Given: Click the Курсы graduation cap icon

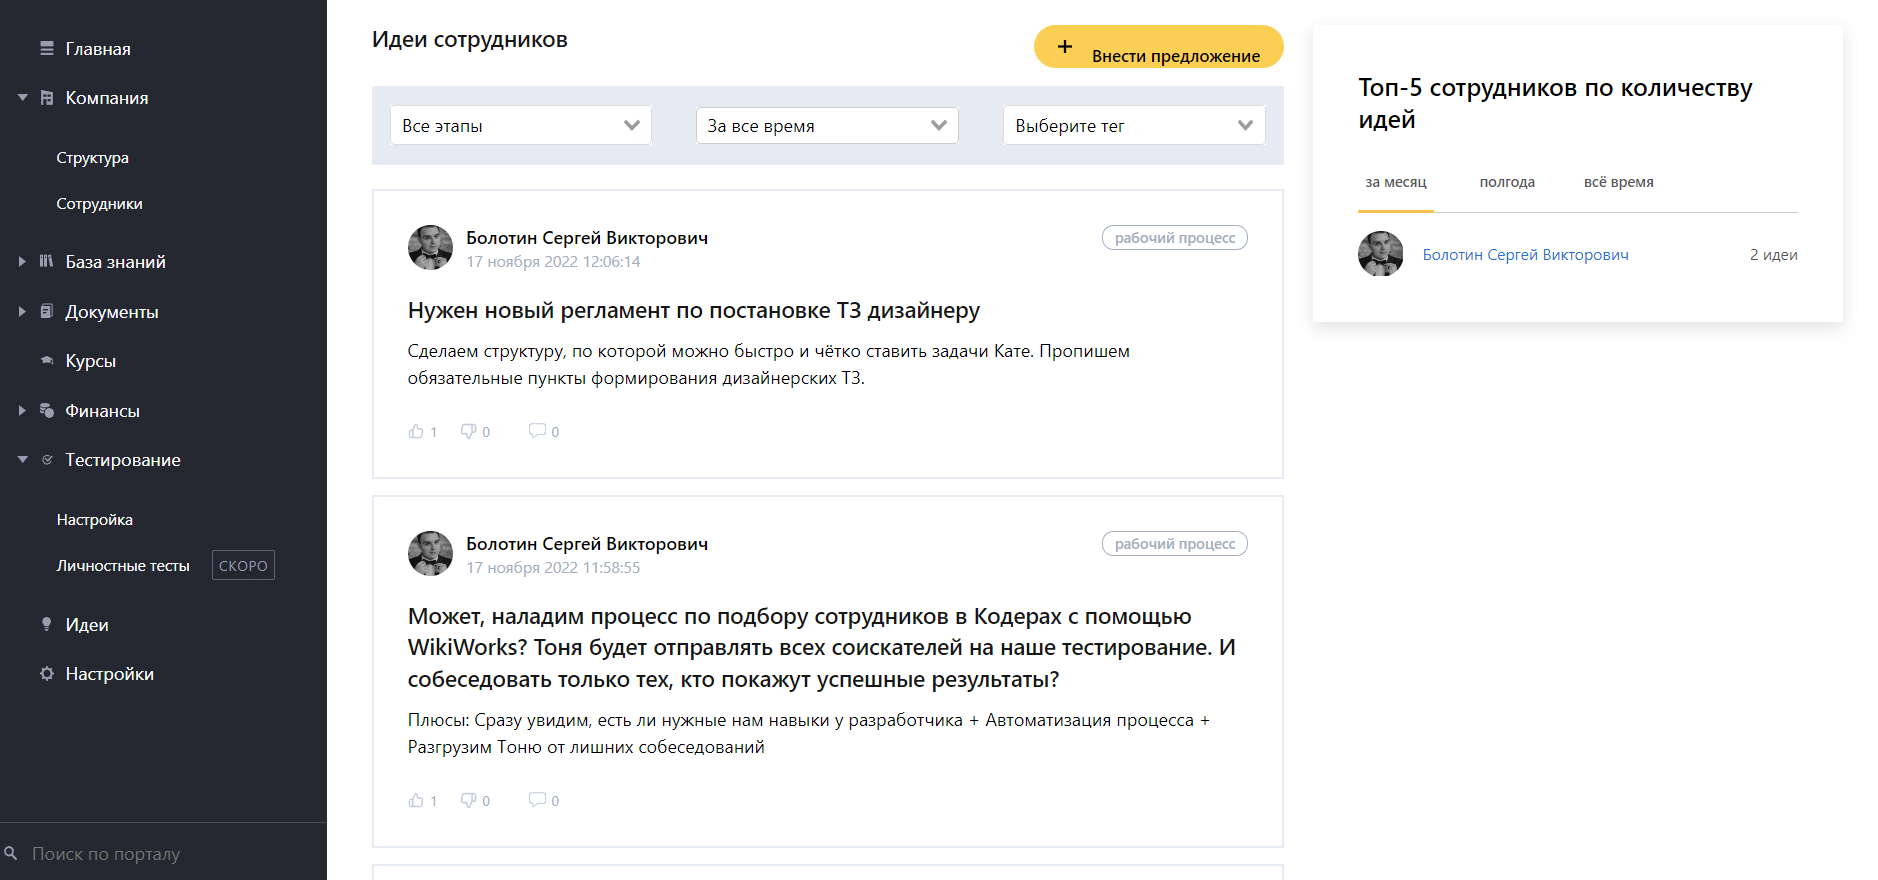Looking at the screenshot, I should [x=47, y=360].
